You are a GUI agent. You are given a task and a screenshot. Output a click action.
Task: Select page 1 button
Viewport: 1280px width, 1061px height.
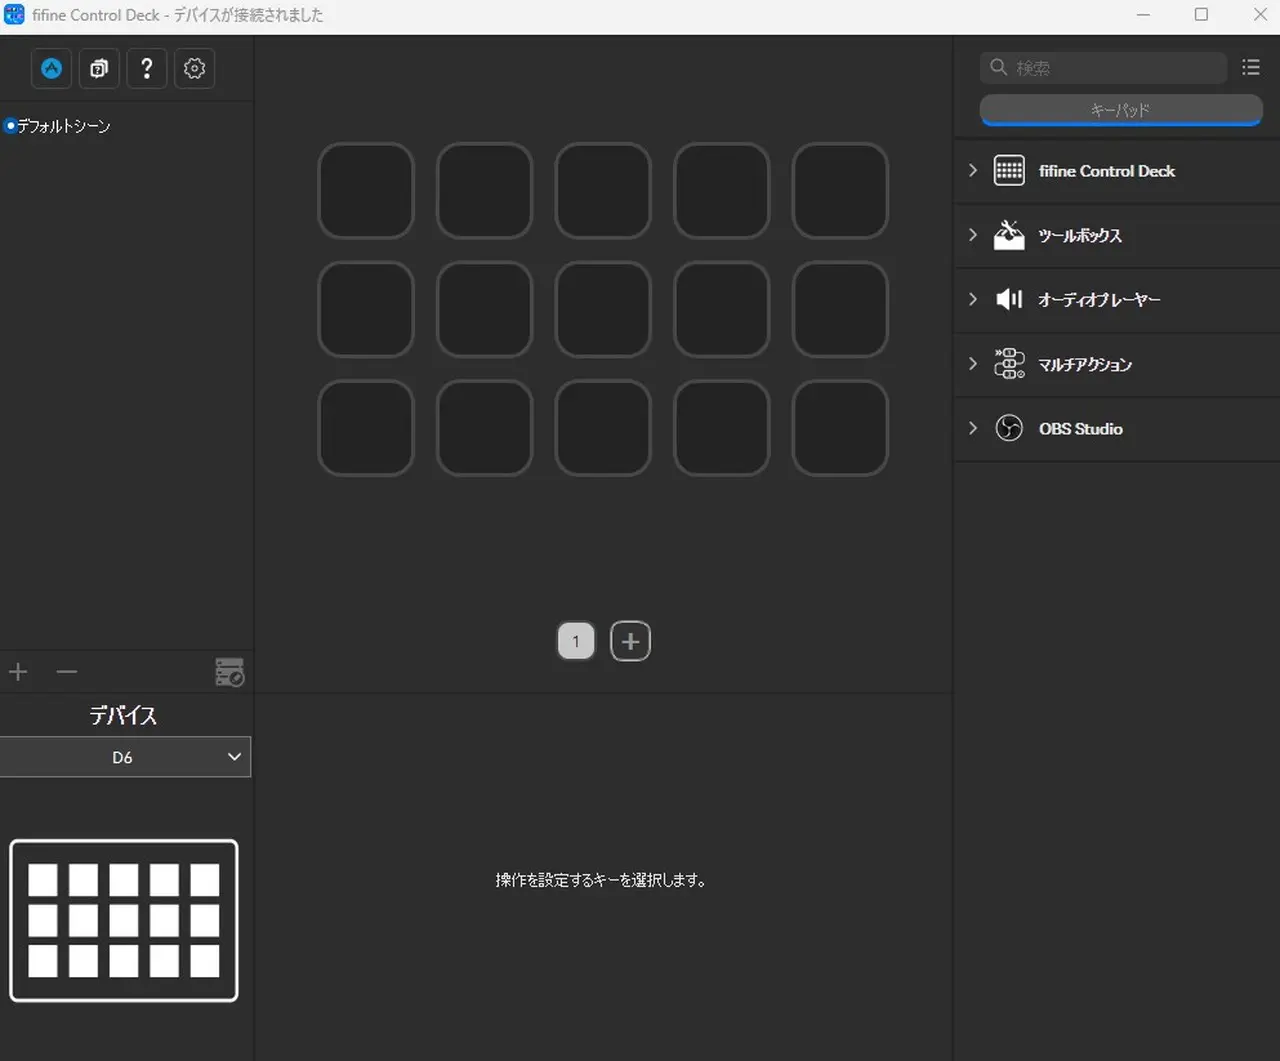tap(576, 641)
